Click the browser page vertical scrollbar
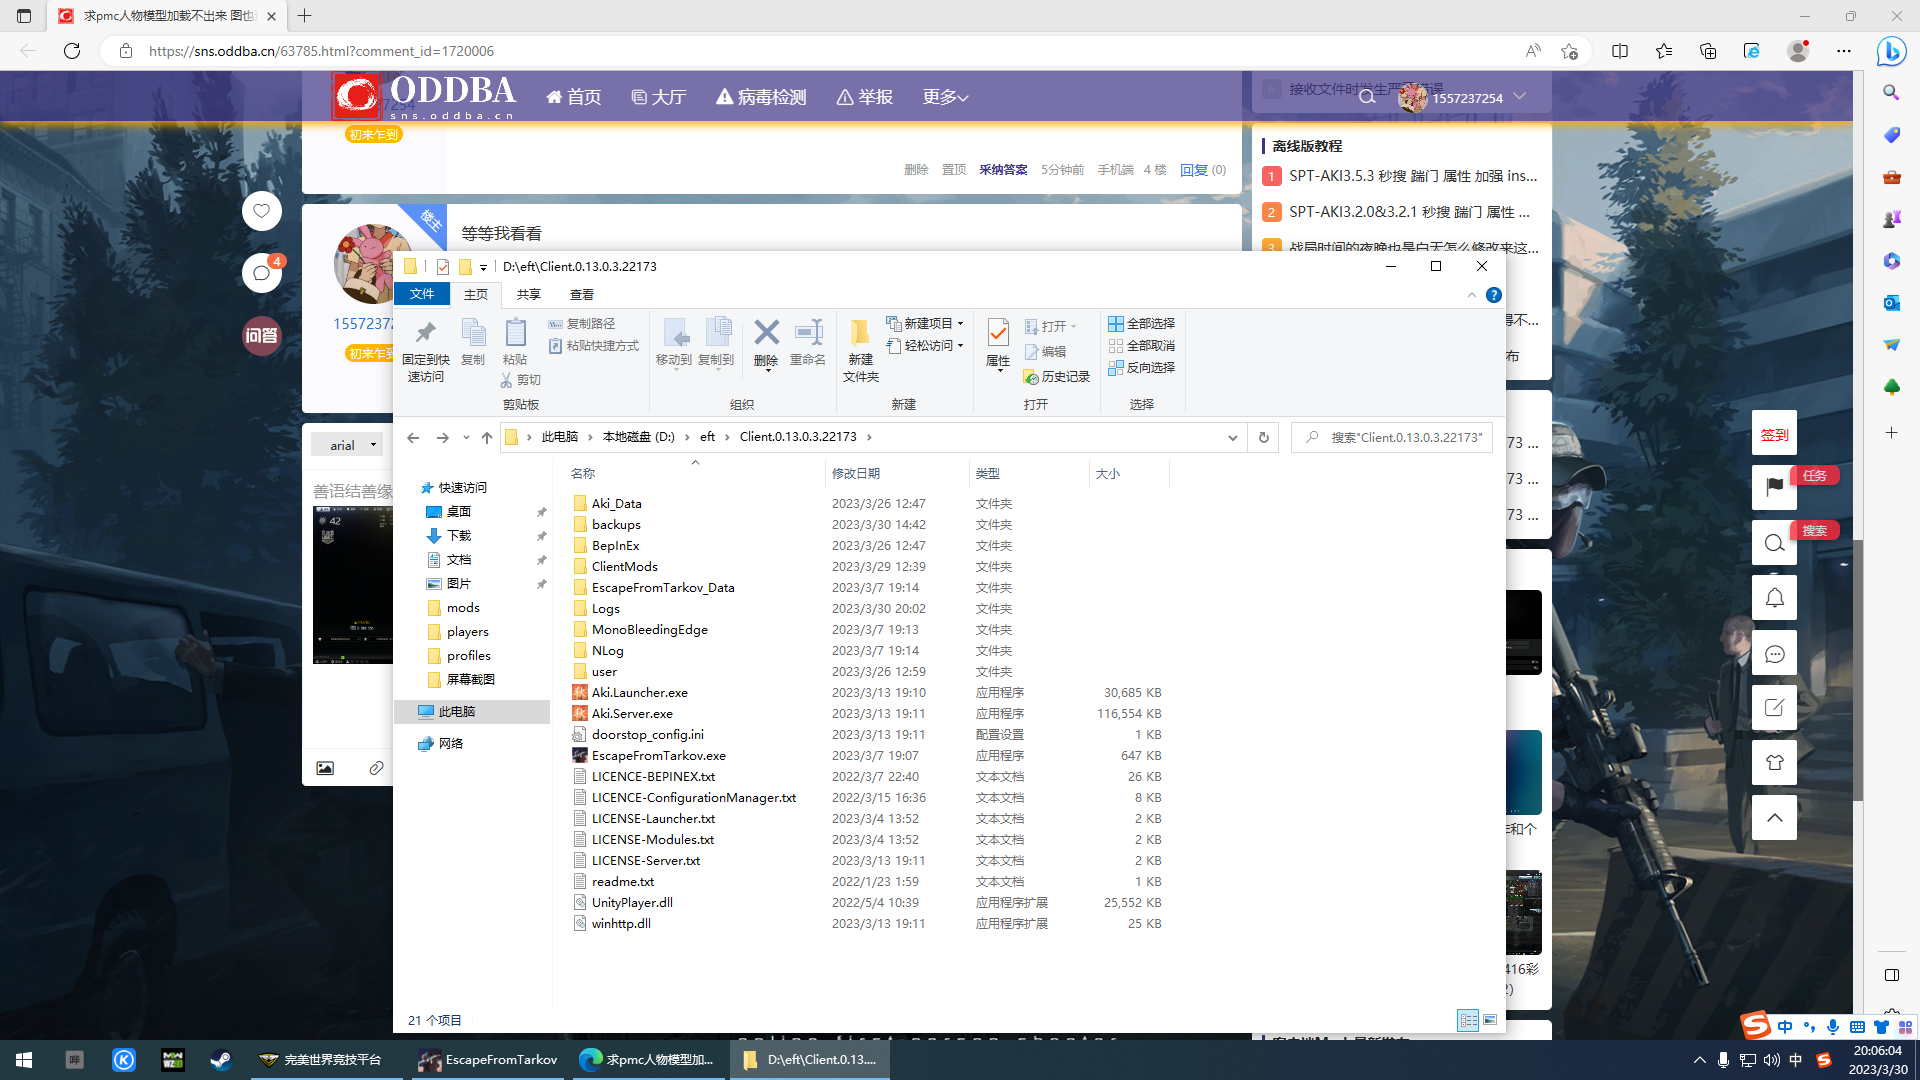 click(1858, 670)
